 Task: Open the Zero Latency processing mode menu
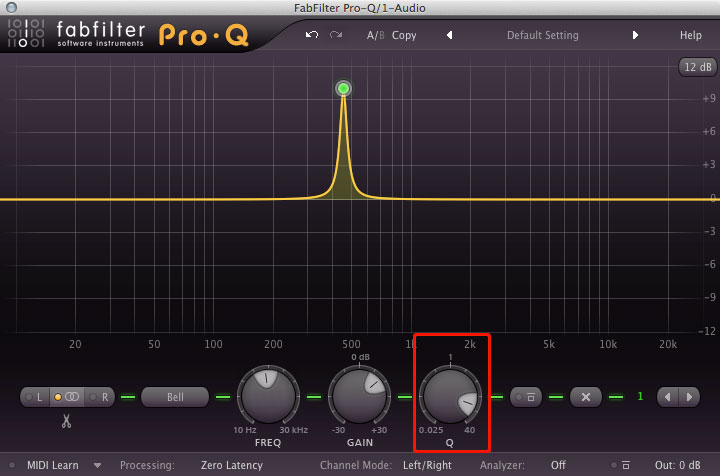[231, 465]
